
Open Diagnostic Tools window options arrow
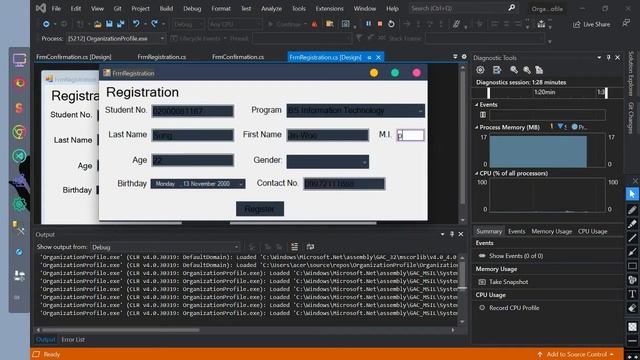point(599,58)
